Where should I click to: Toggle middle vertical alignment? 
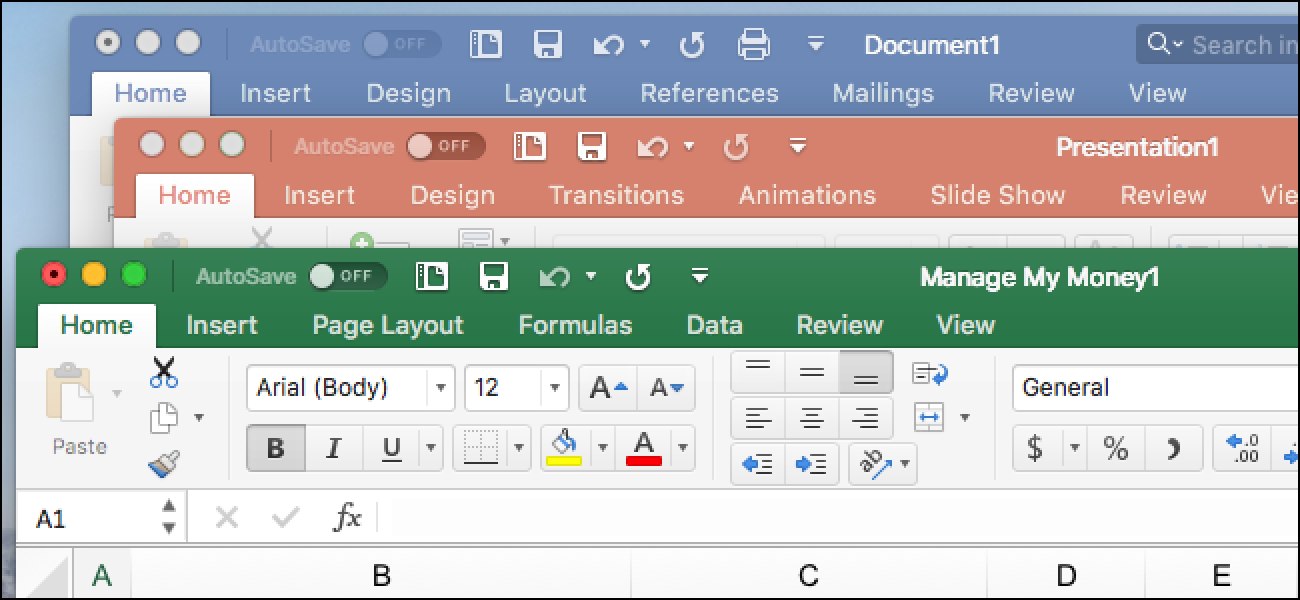(x=811, y=373)
